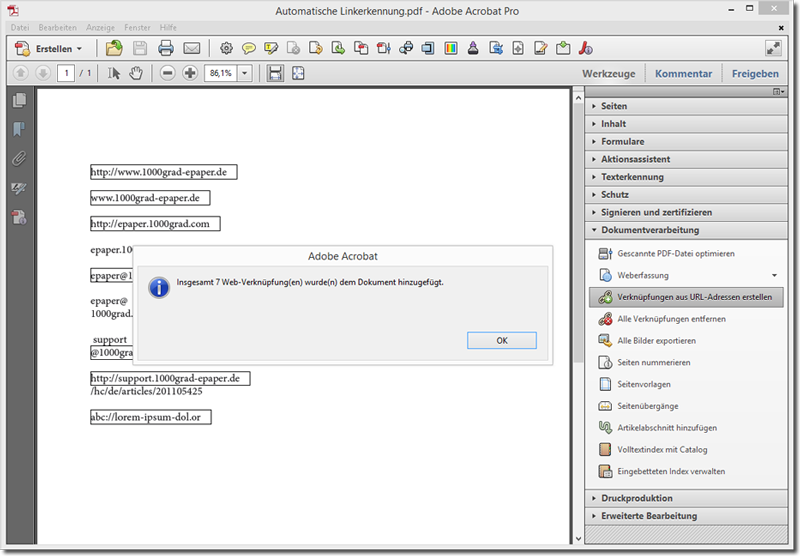Expand the Erweiterte Bearbeitung section

(686, 516)
